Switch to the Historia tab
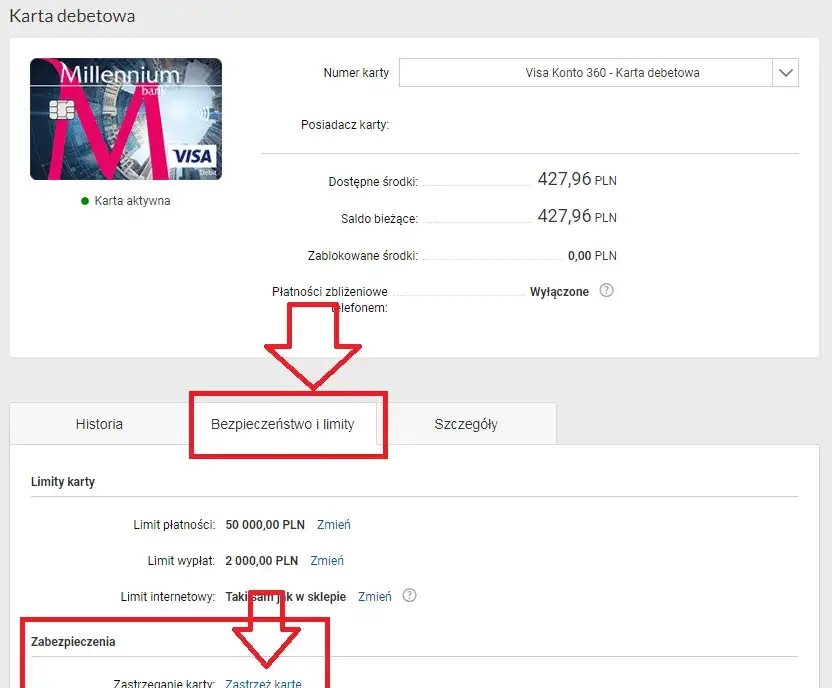832x688 pixels. 99,424
